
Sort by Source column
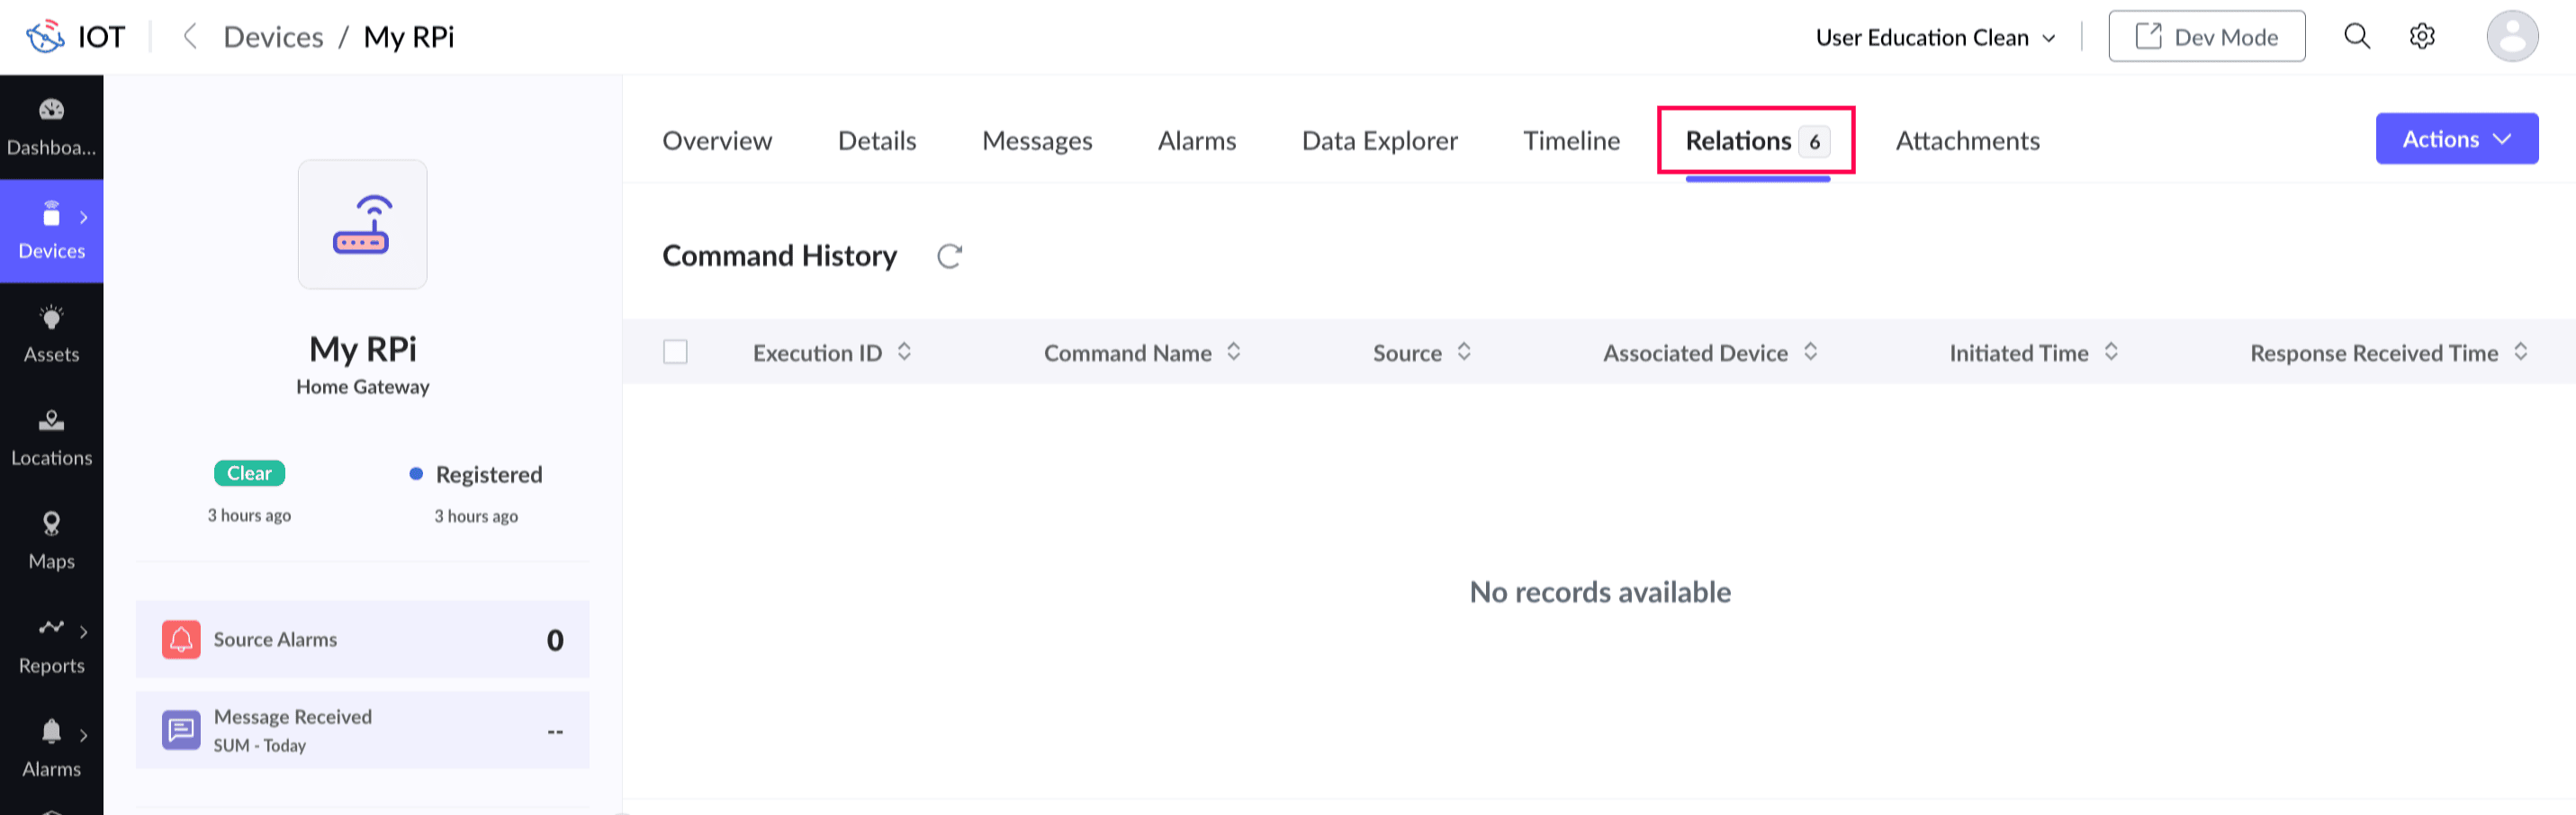pyautogui.click(x=1463, y=351)
